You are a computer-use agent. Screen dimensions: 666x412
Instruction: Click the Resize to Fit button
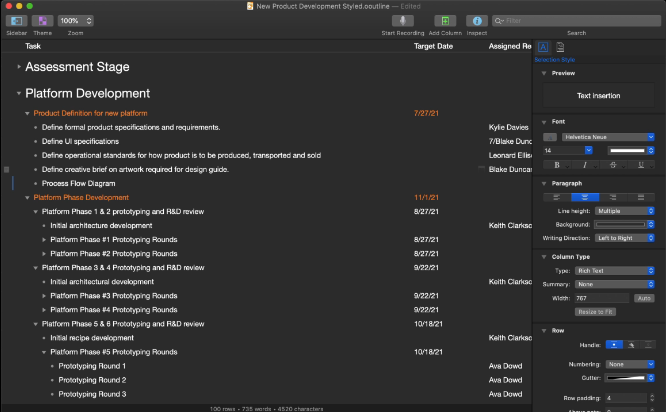(595, 312)
